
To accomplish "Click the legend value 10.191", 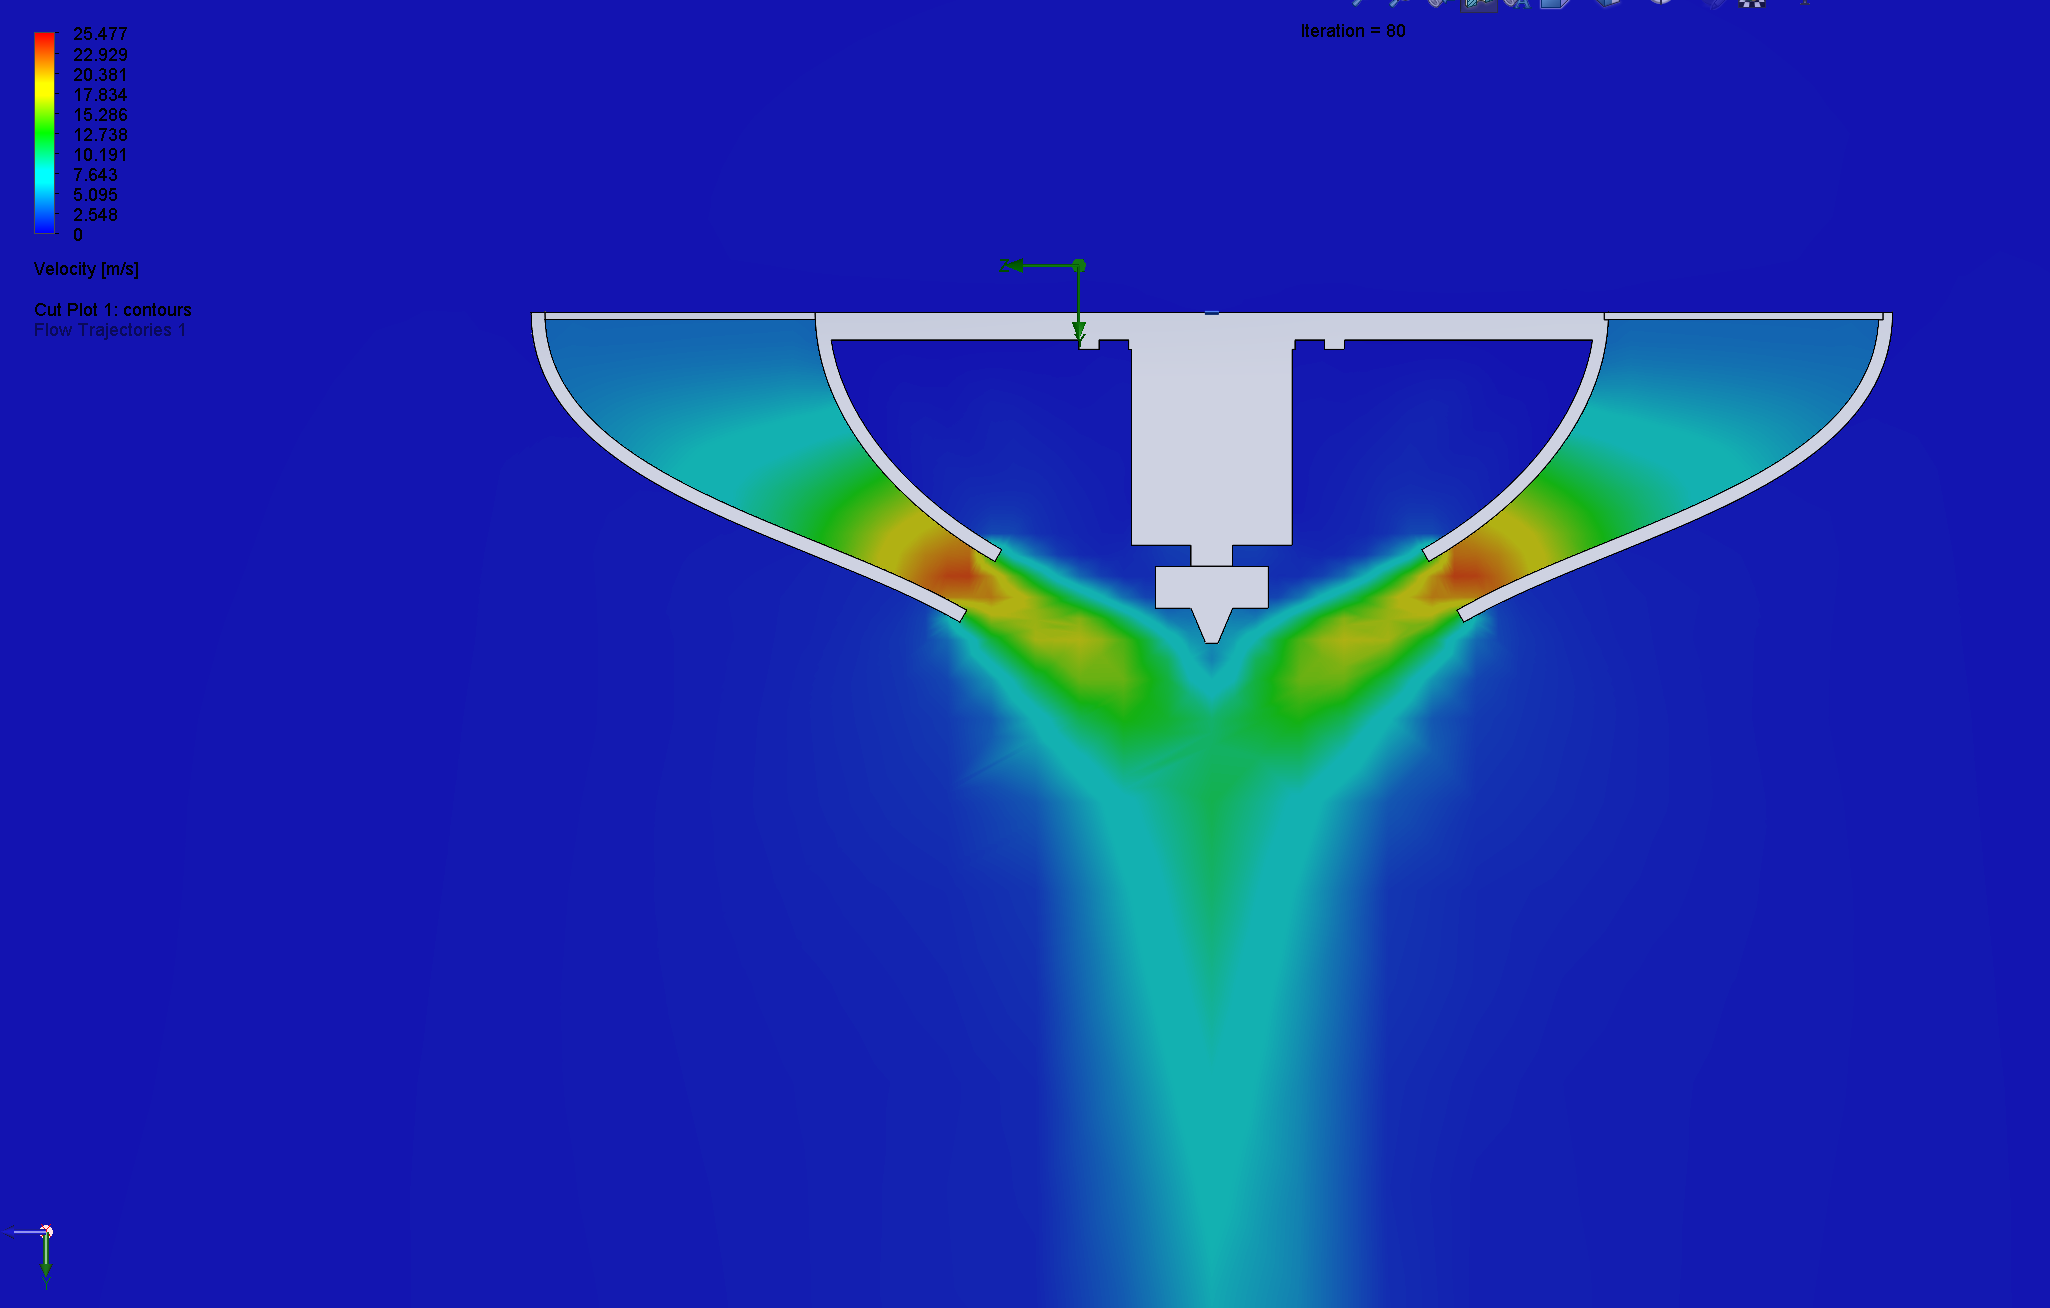I will click(100, 155).
